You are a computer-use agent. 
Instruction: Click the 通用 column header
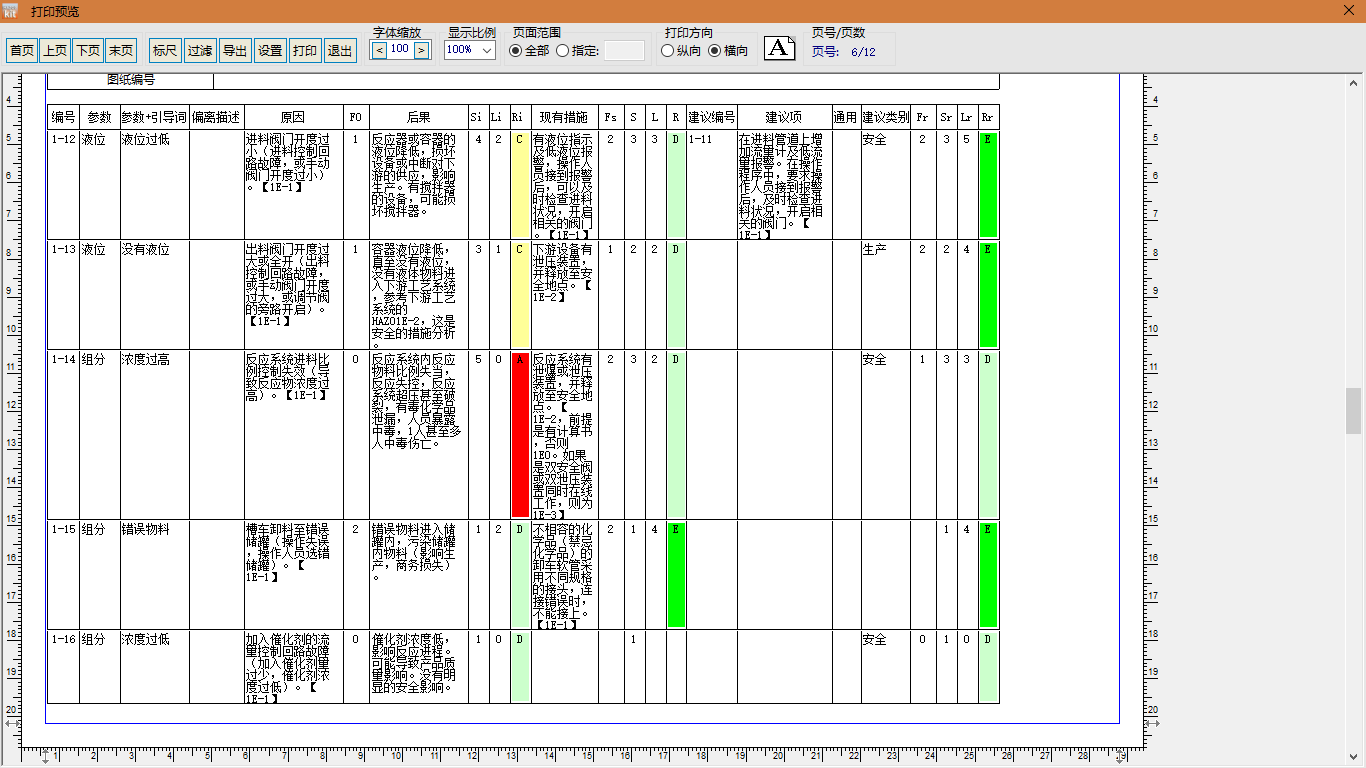click(x=846, y=117)
